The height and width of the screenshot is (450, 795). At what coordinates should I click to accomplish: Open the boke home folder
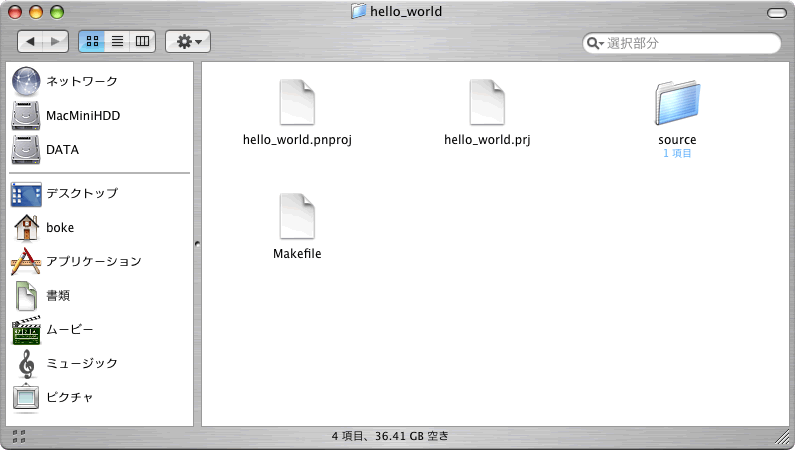coord(44,228)
